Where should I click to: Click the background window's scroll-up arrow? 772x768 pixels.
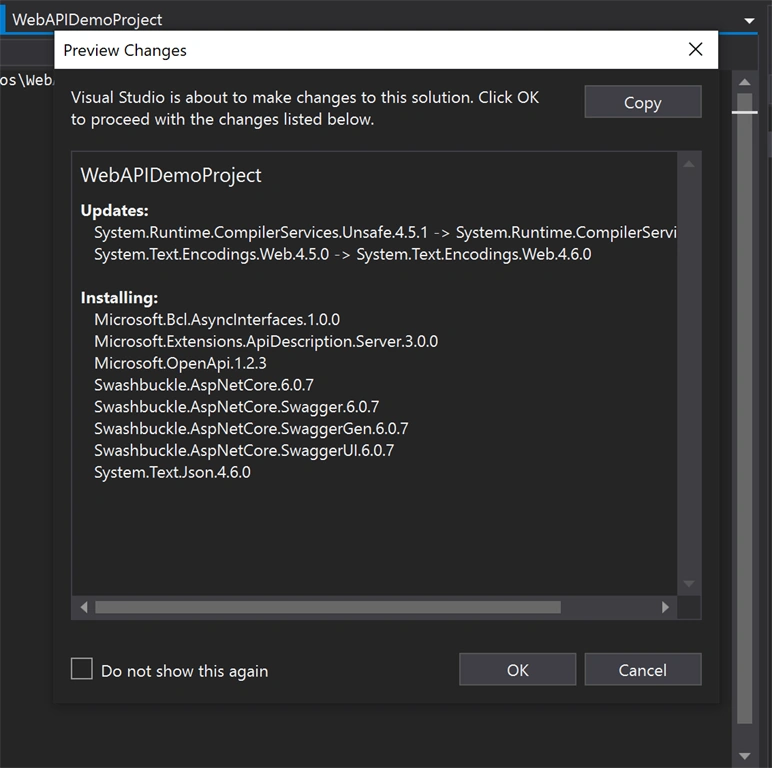[744, 82]
